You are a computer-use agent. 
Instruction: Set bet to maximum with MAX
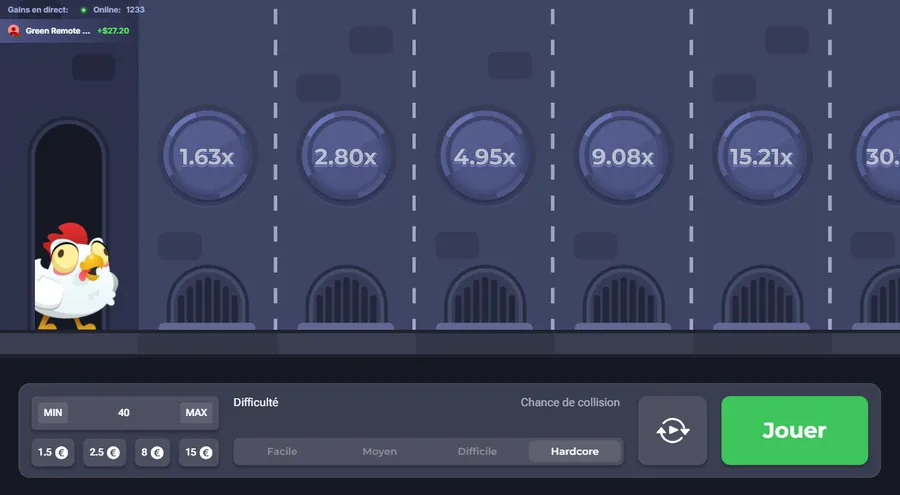coord(196,412)
